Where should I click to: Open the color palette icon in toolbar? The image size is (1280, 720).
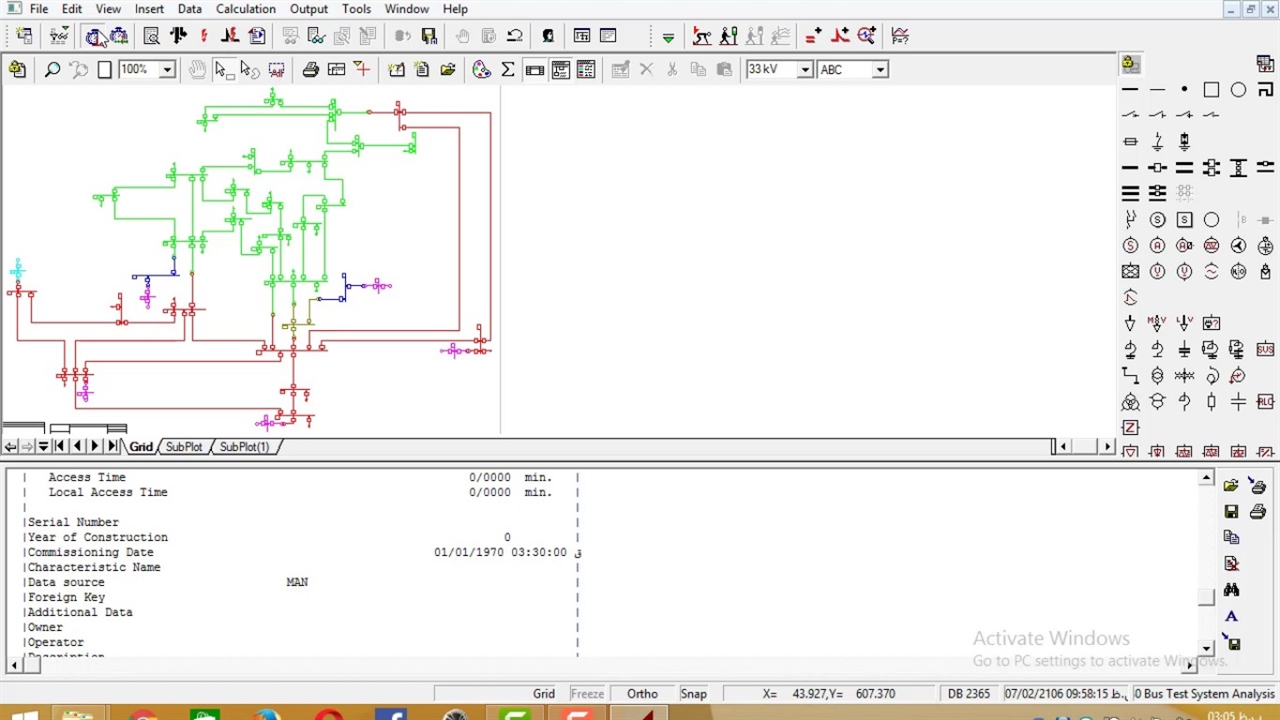(x=481, y=69)
